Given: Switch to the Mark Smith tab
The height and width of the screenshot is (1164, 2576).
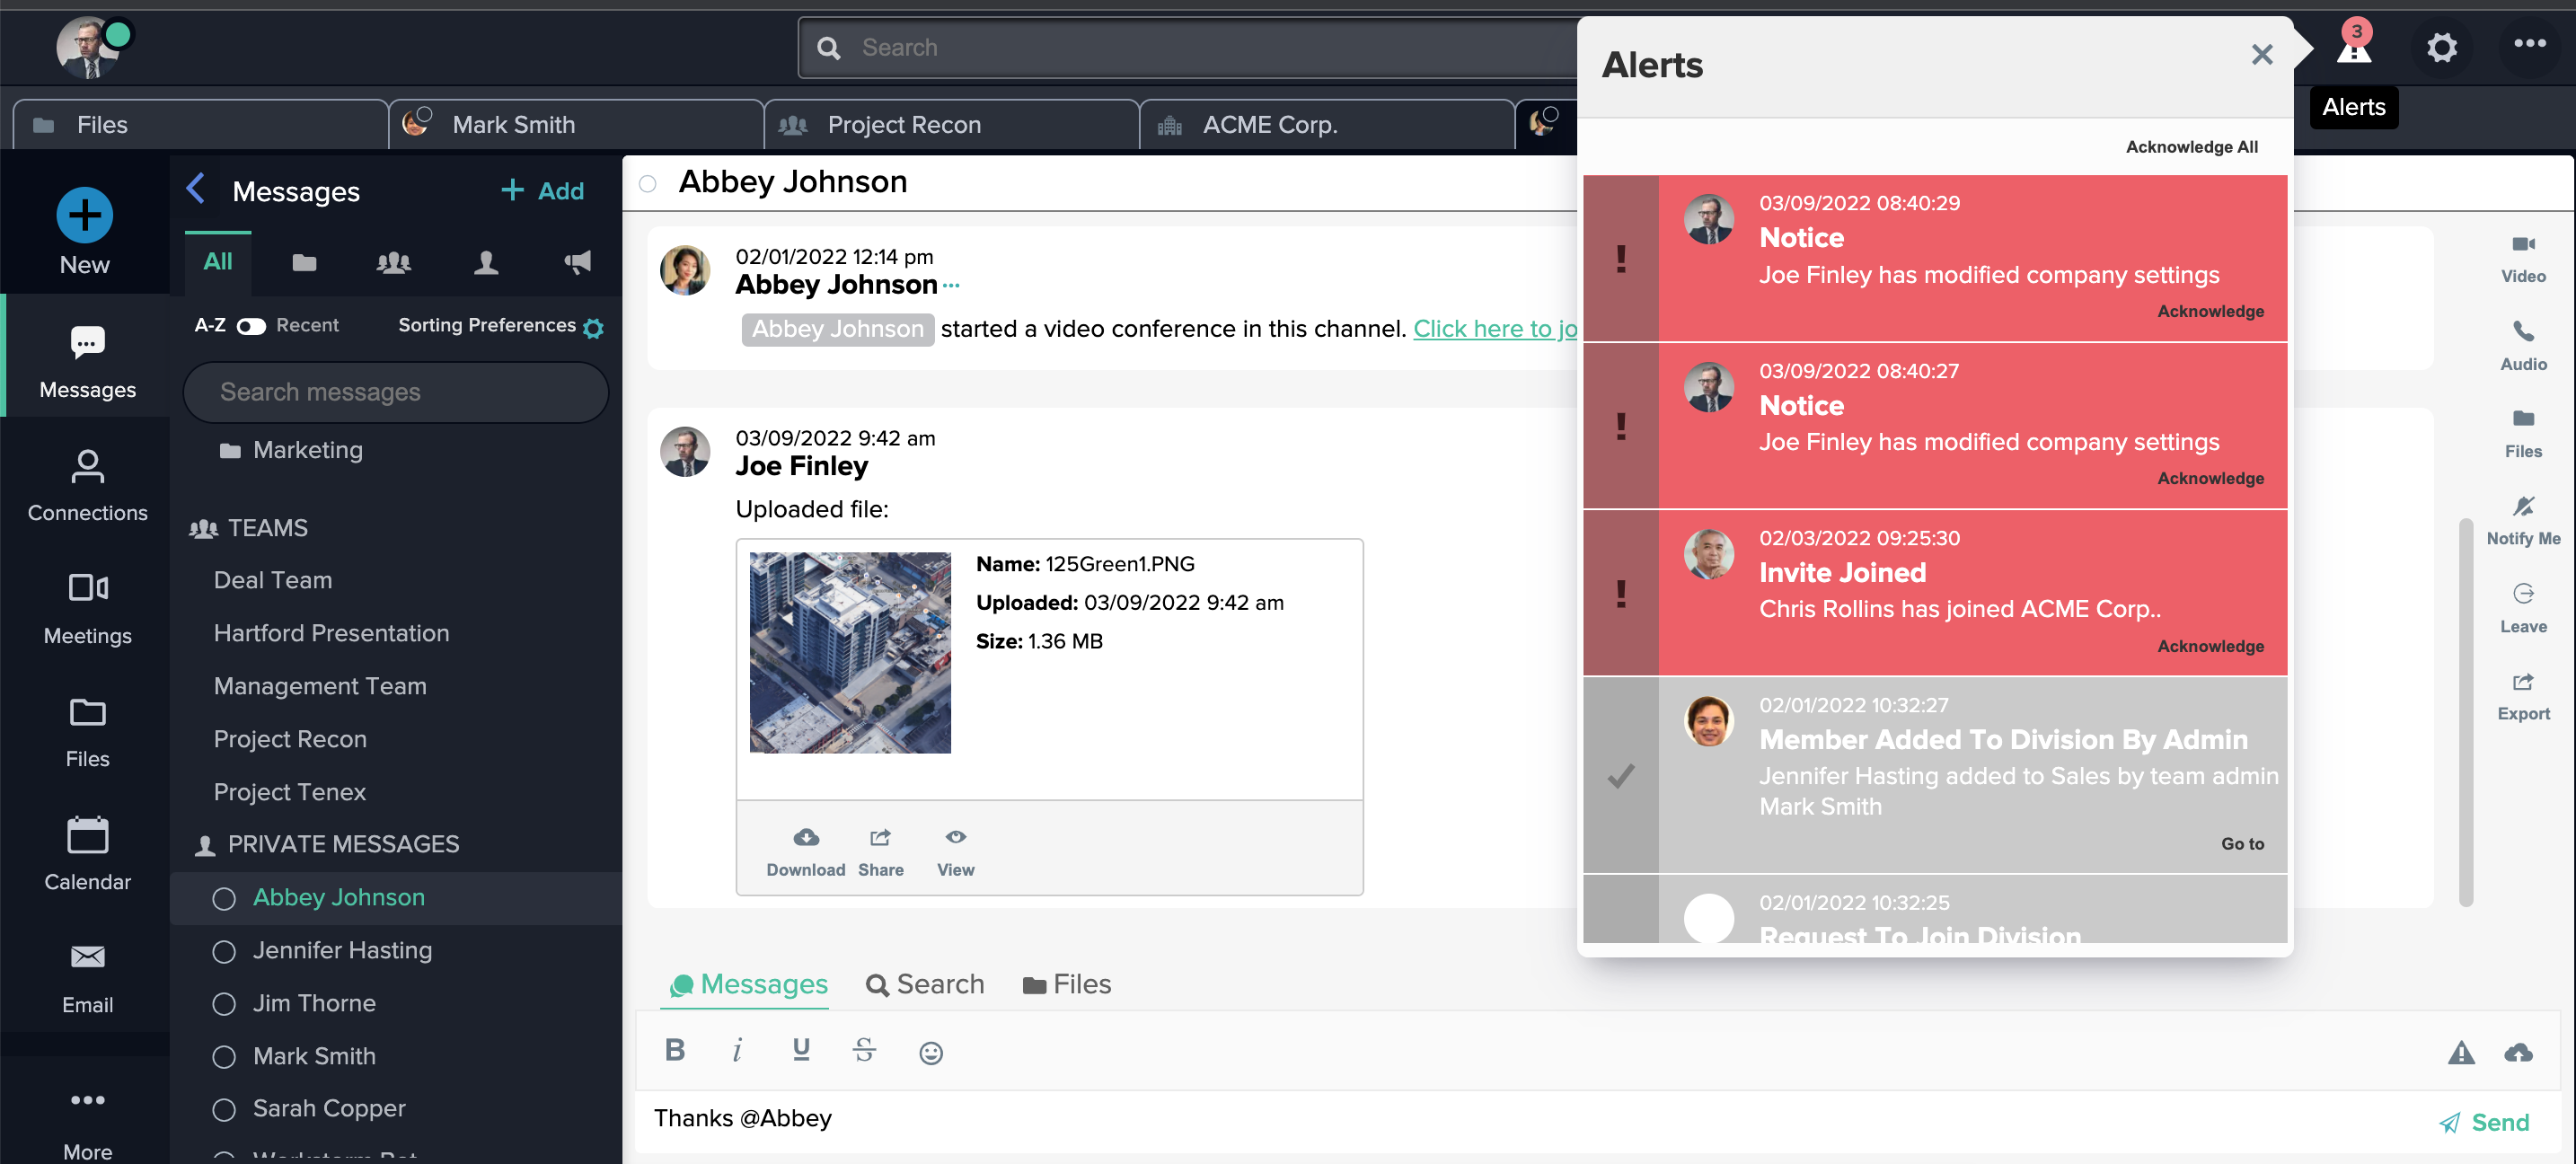Looking at the screenshot, I should pos(575,124).
